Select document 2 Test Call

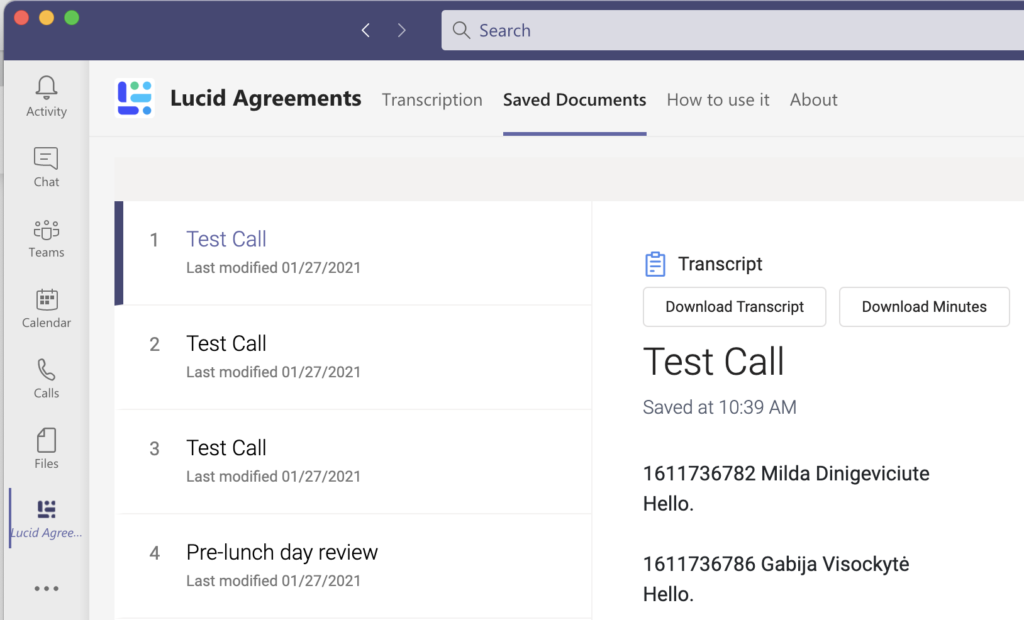[x=353, y=357]
